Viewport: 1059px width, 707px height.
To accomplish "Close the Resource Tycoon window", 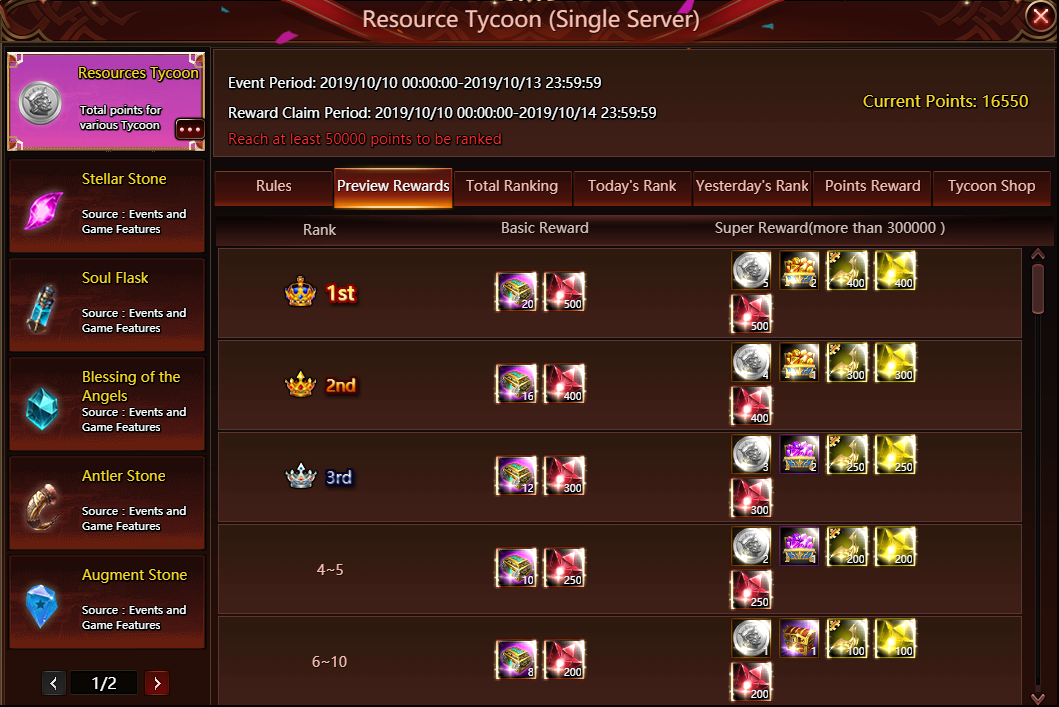I will coord(1040,16).
